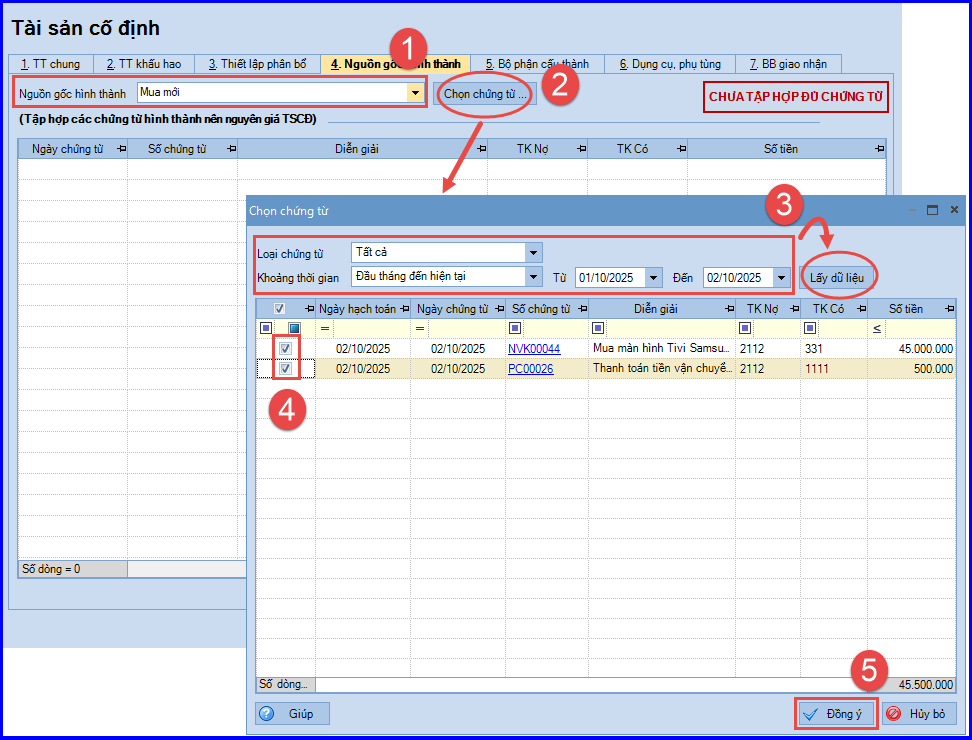
Task: Uncheck the PC00026 row checkbox
Action: pyautogui.click(x=285, y=369)
